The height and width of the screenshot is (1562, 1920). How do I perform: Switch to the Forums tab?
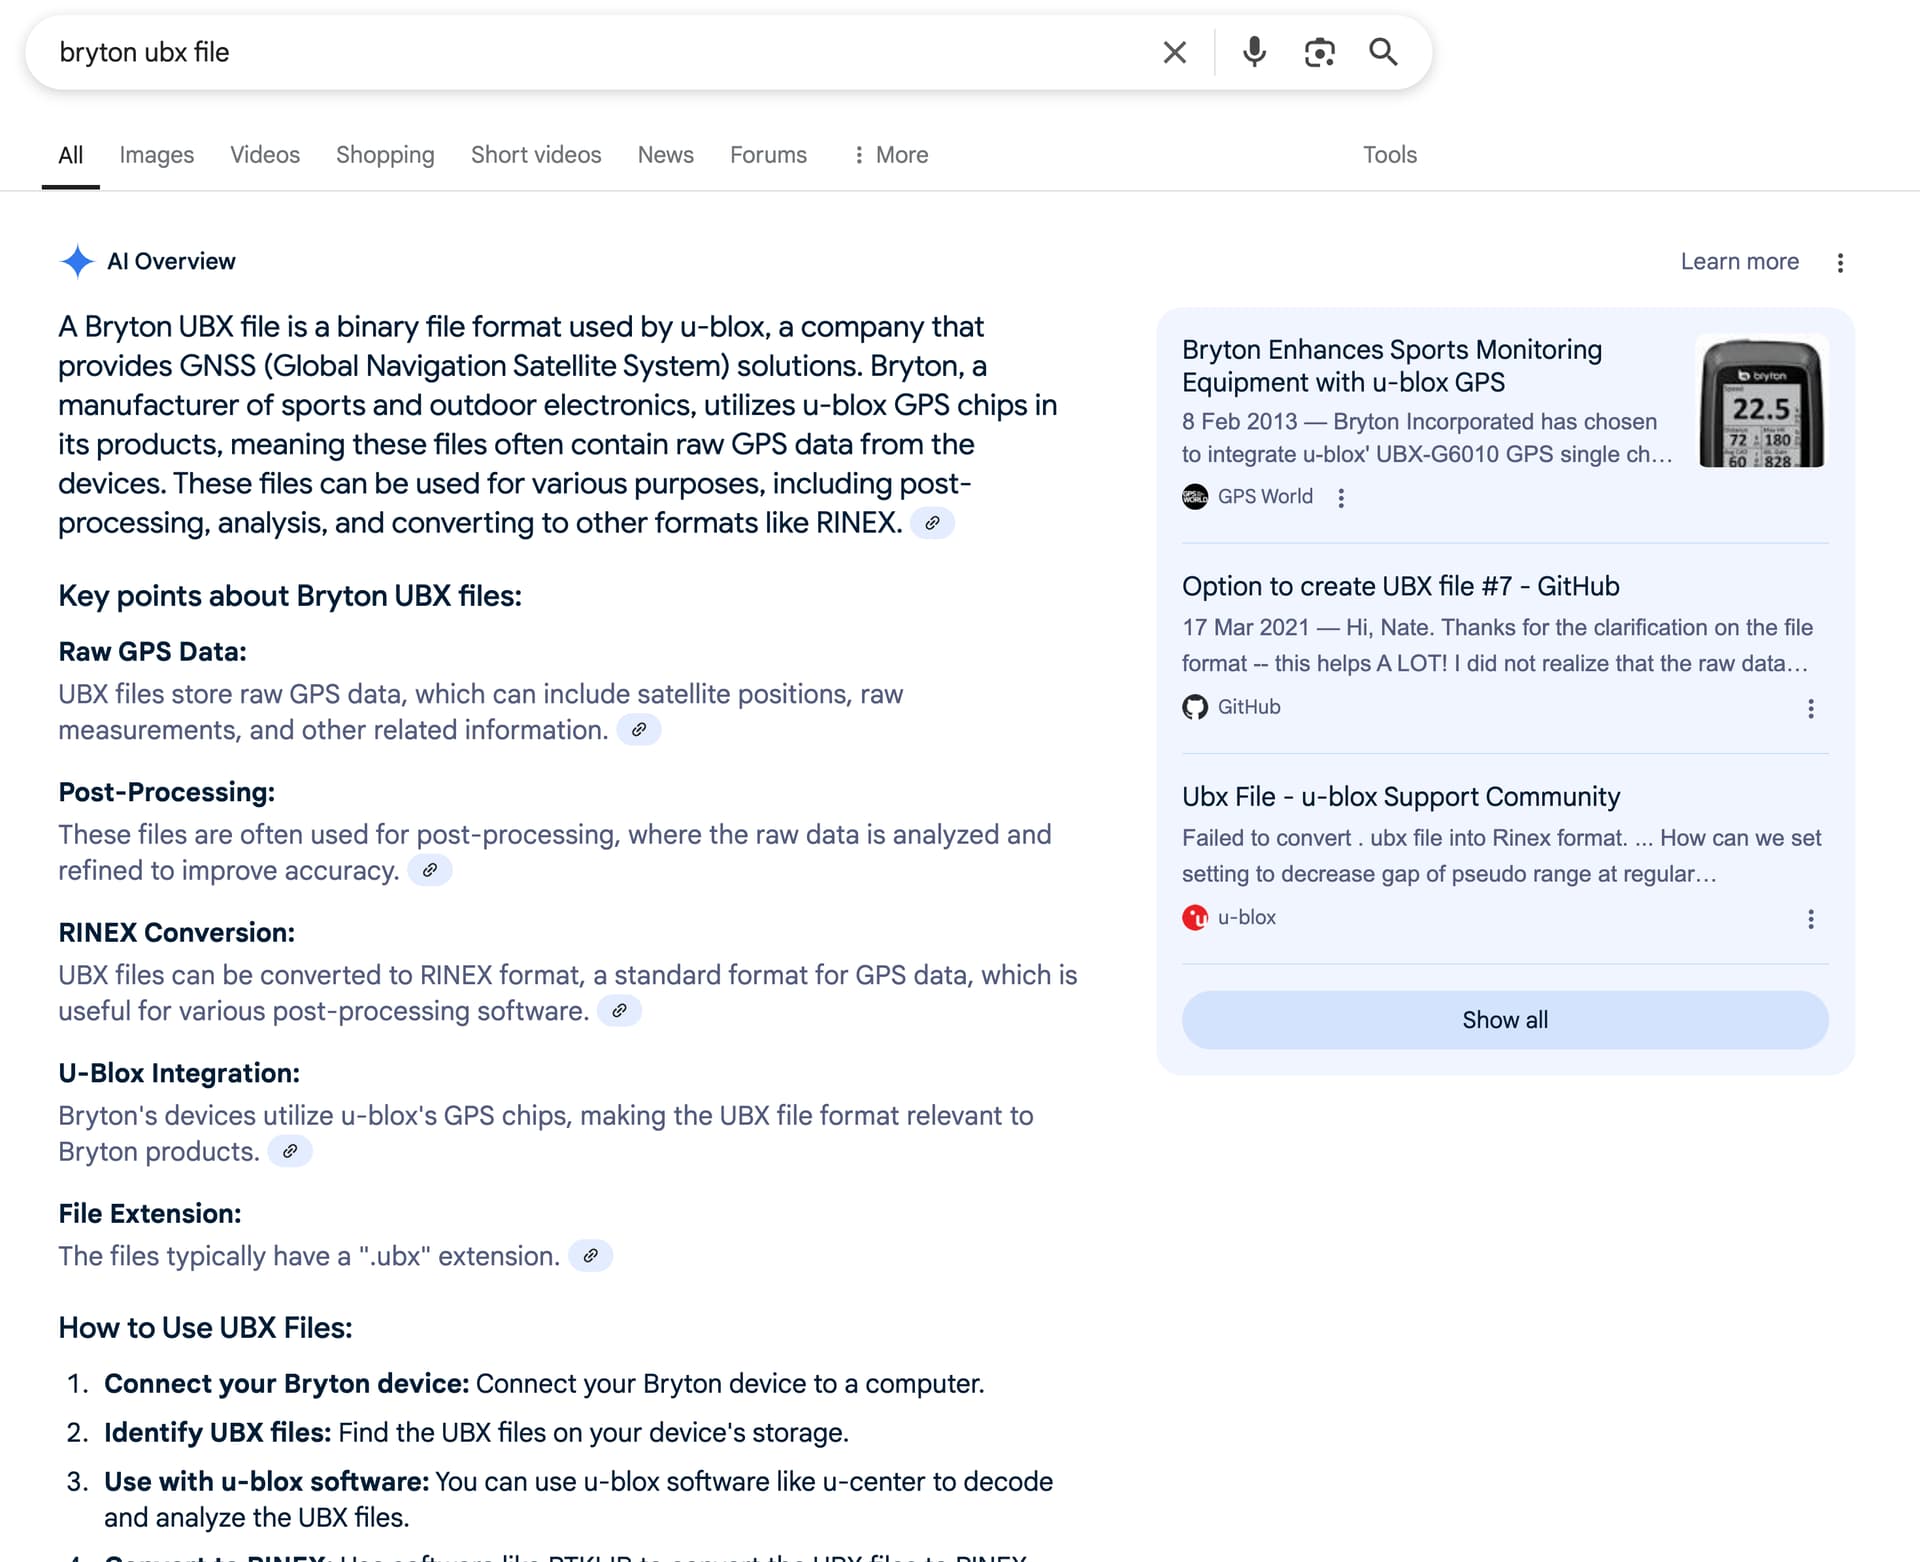tap(768, 155)
